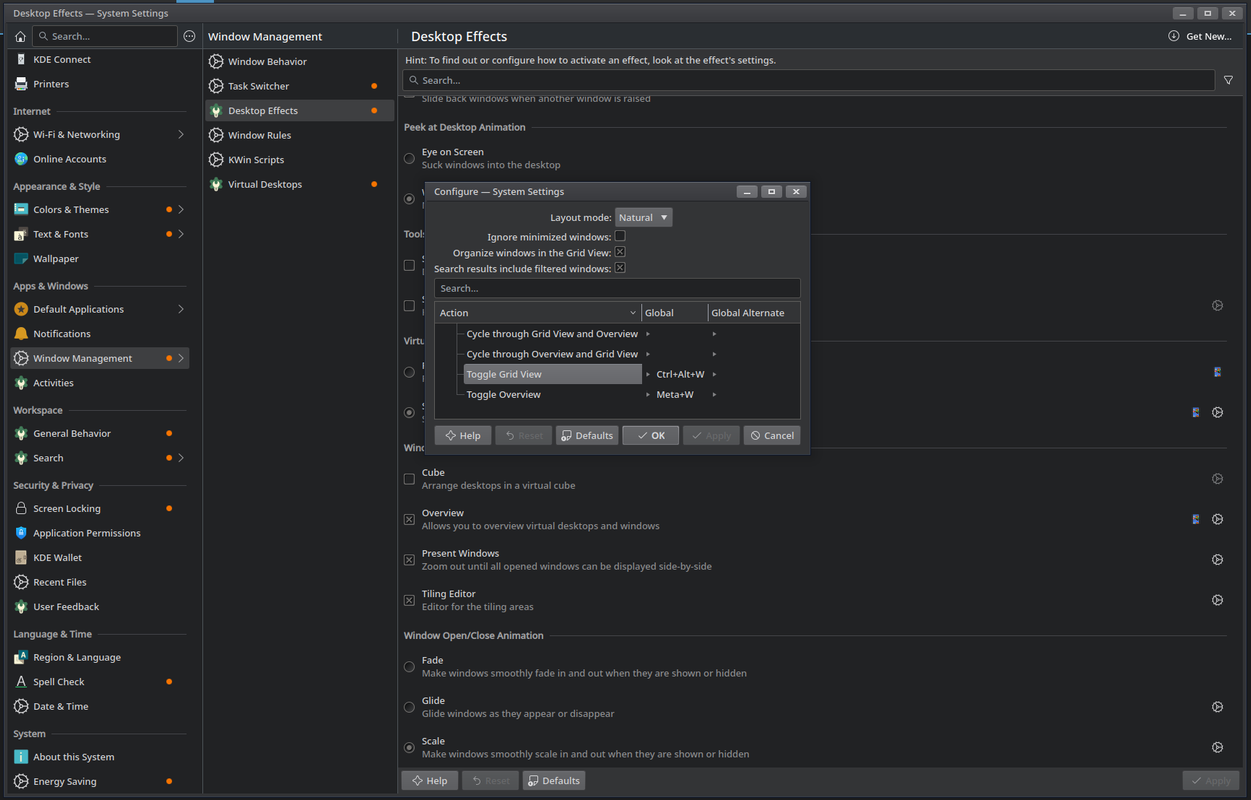Disable the Present Windows checkbox
Image resolution: width=1251 pixels, height=800 pixels.
point(409,560)
